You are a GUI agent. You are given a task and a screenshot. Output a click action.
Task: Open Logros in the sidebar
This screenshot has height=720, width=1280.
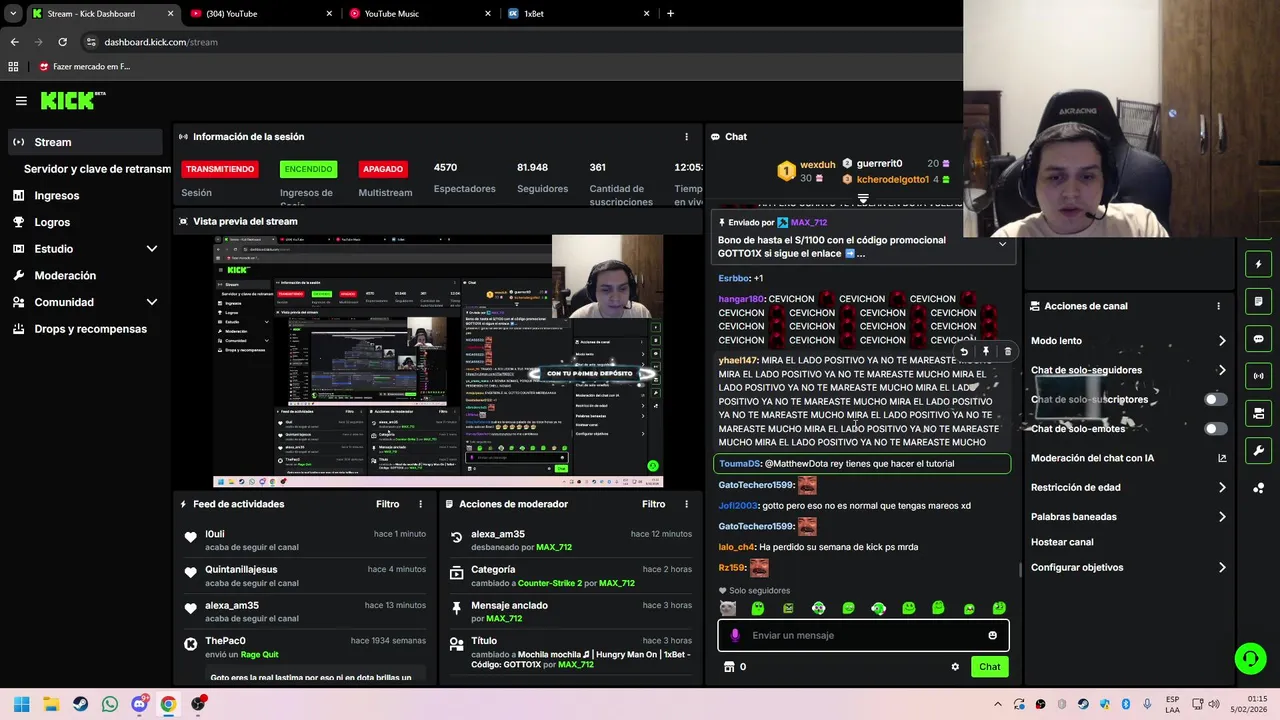pyautogui.click(x=52, y=222)
